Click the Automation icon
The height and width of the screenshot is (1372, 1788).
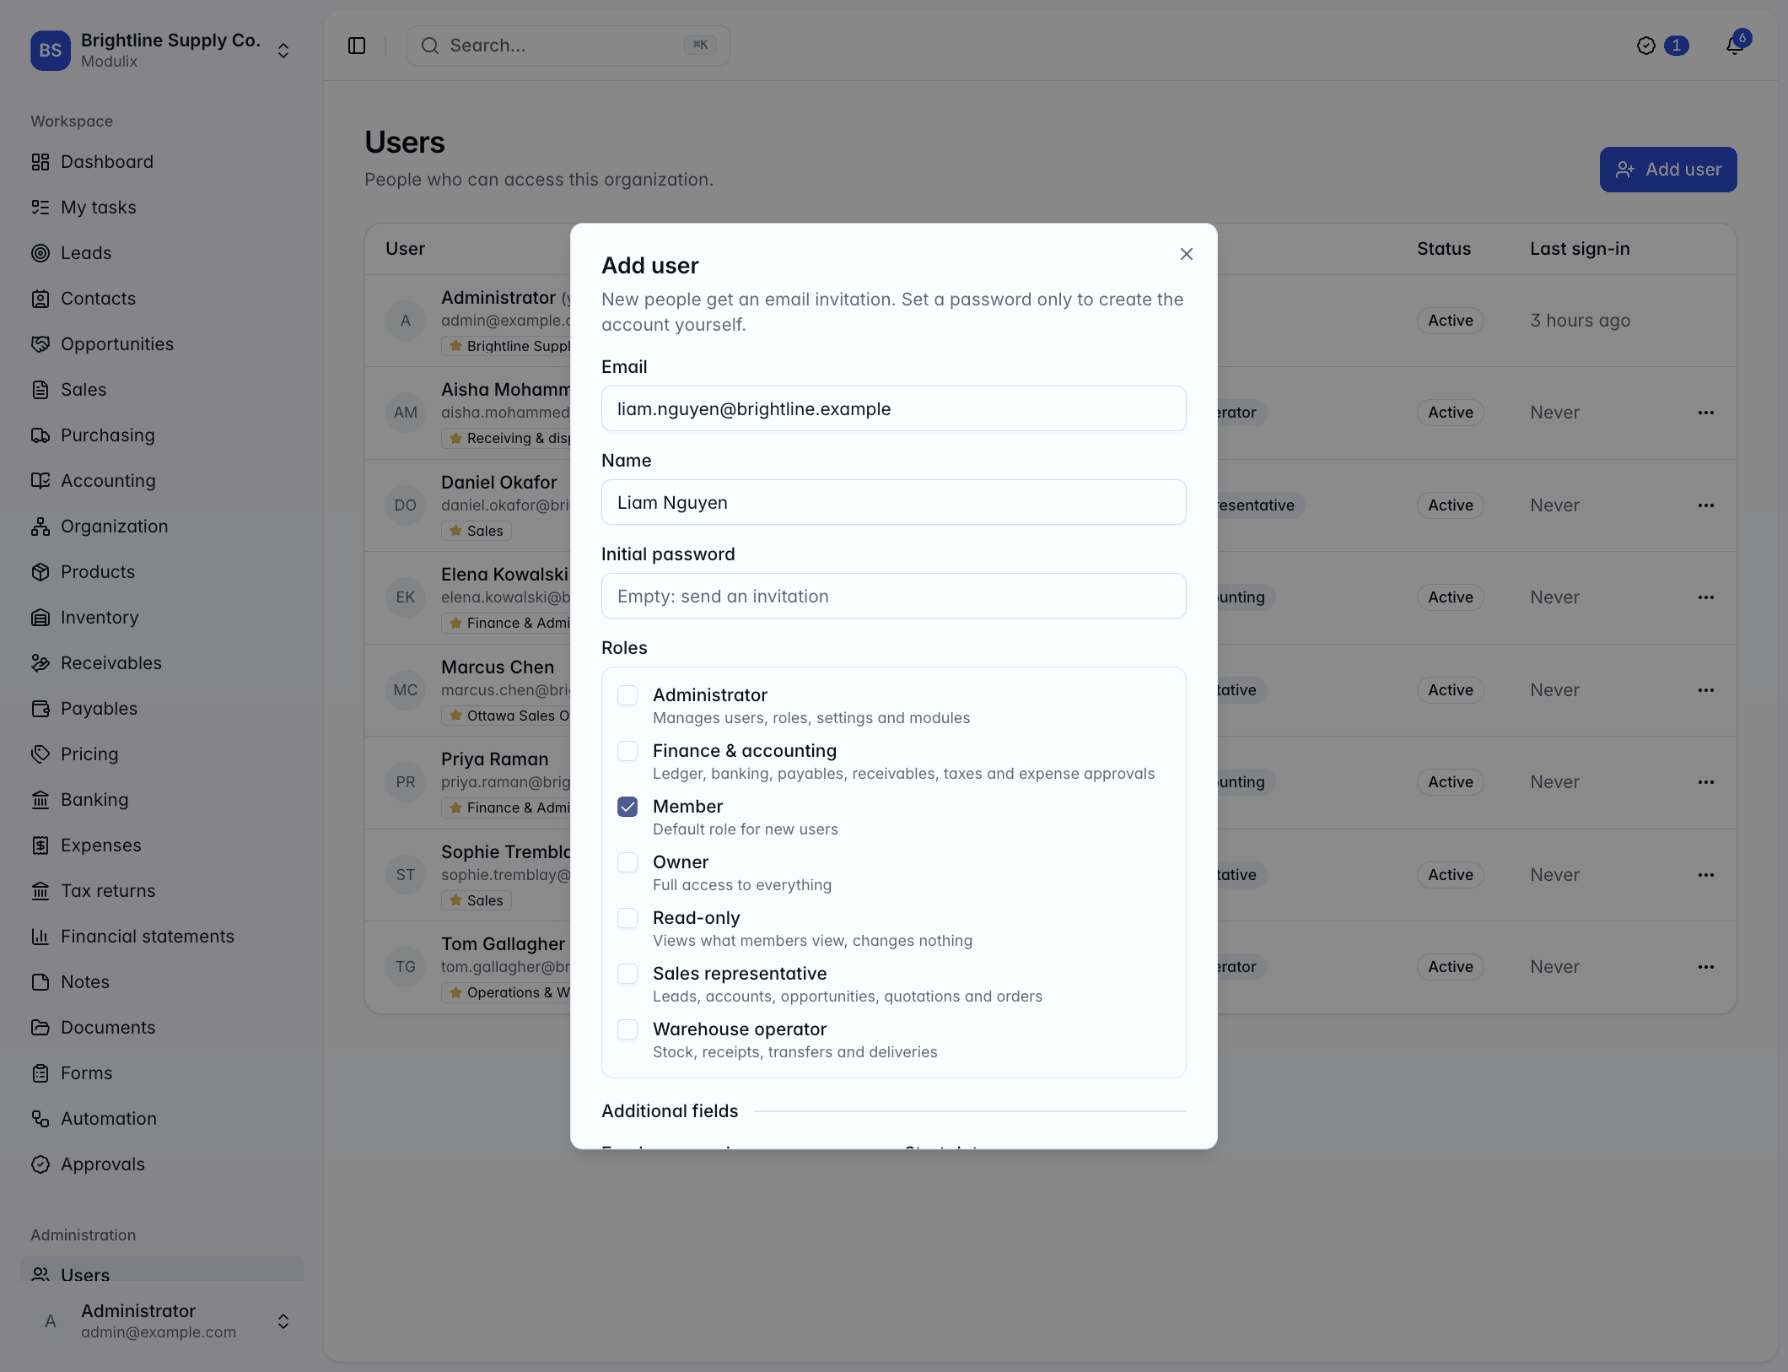(x=40, y=1119)
